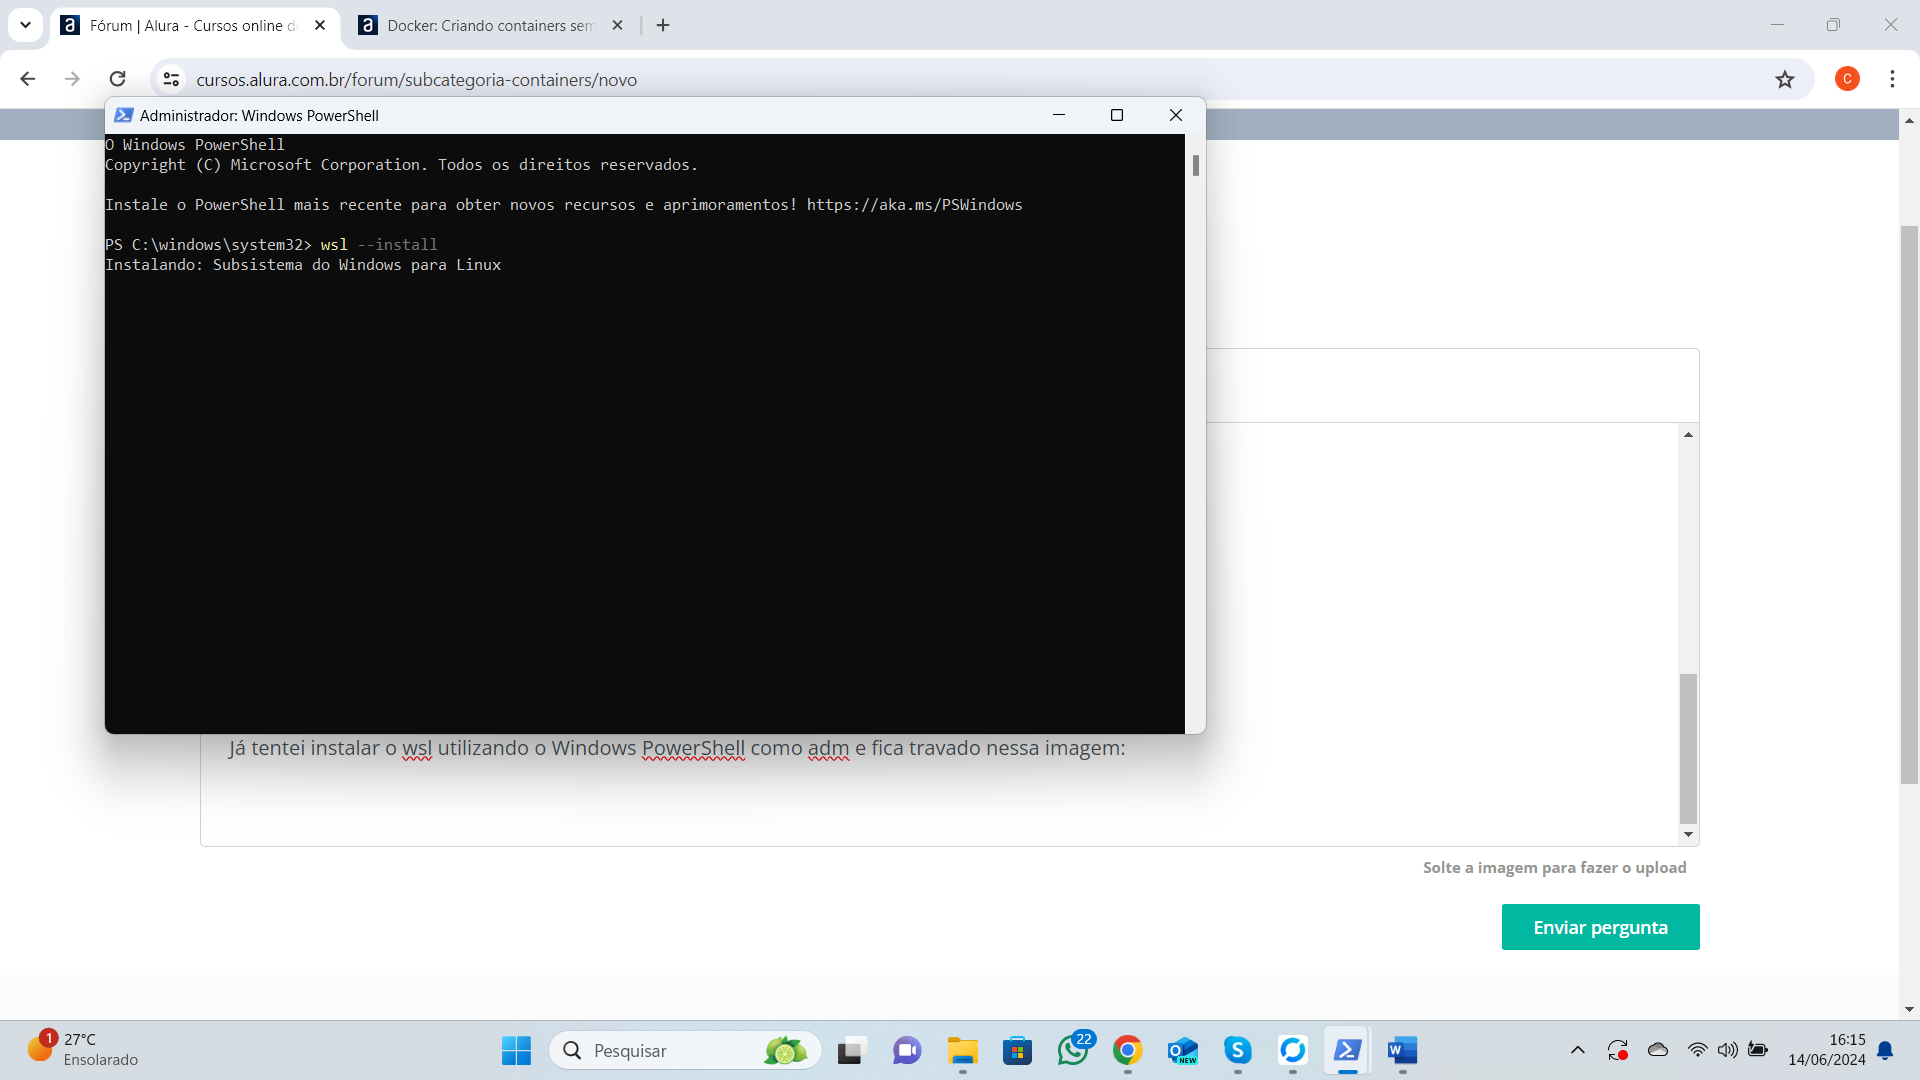1920x1080 pixels.
Task: Click the browser page scrollbar thumb
Action: pos(1909,505)
